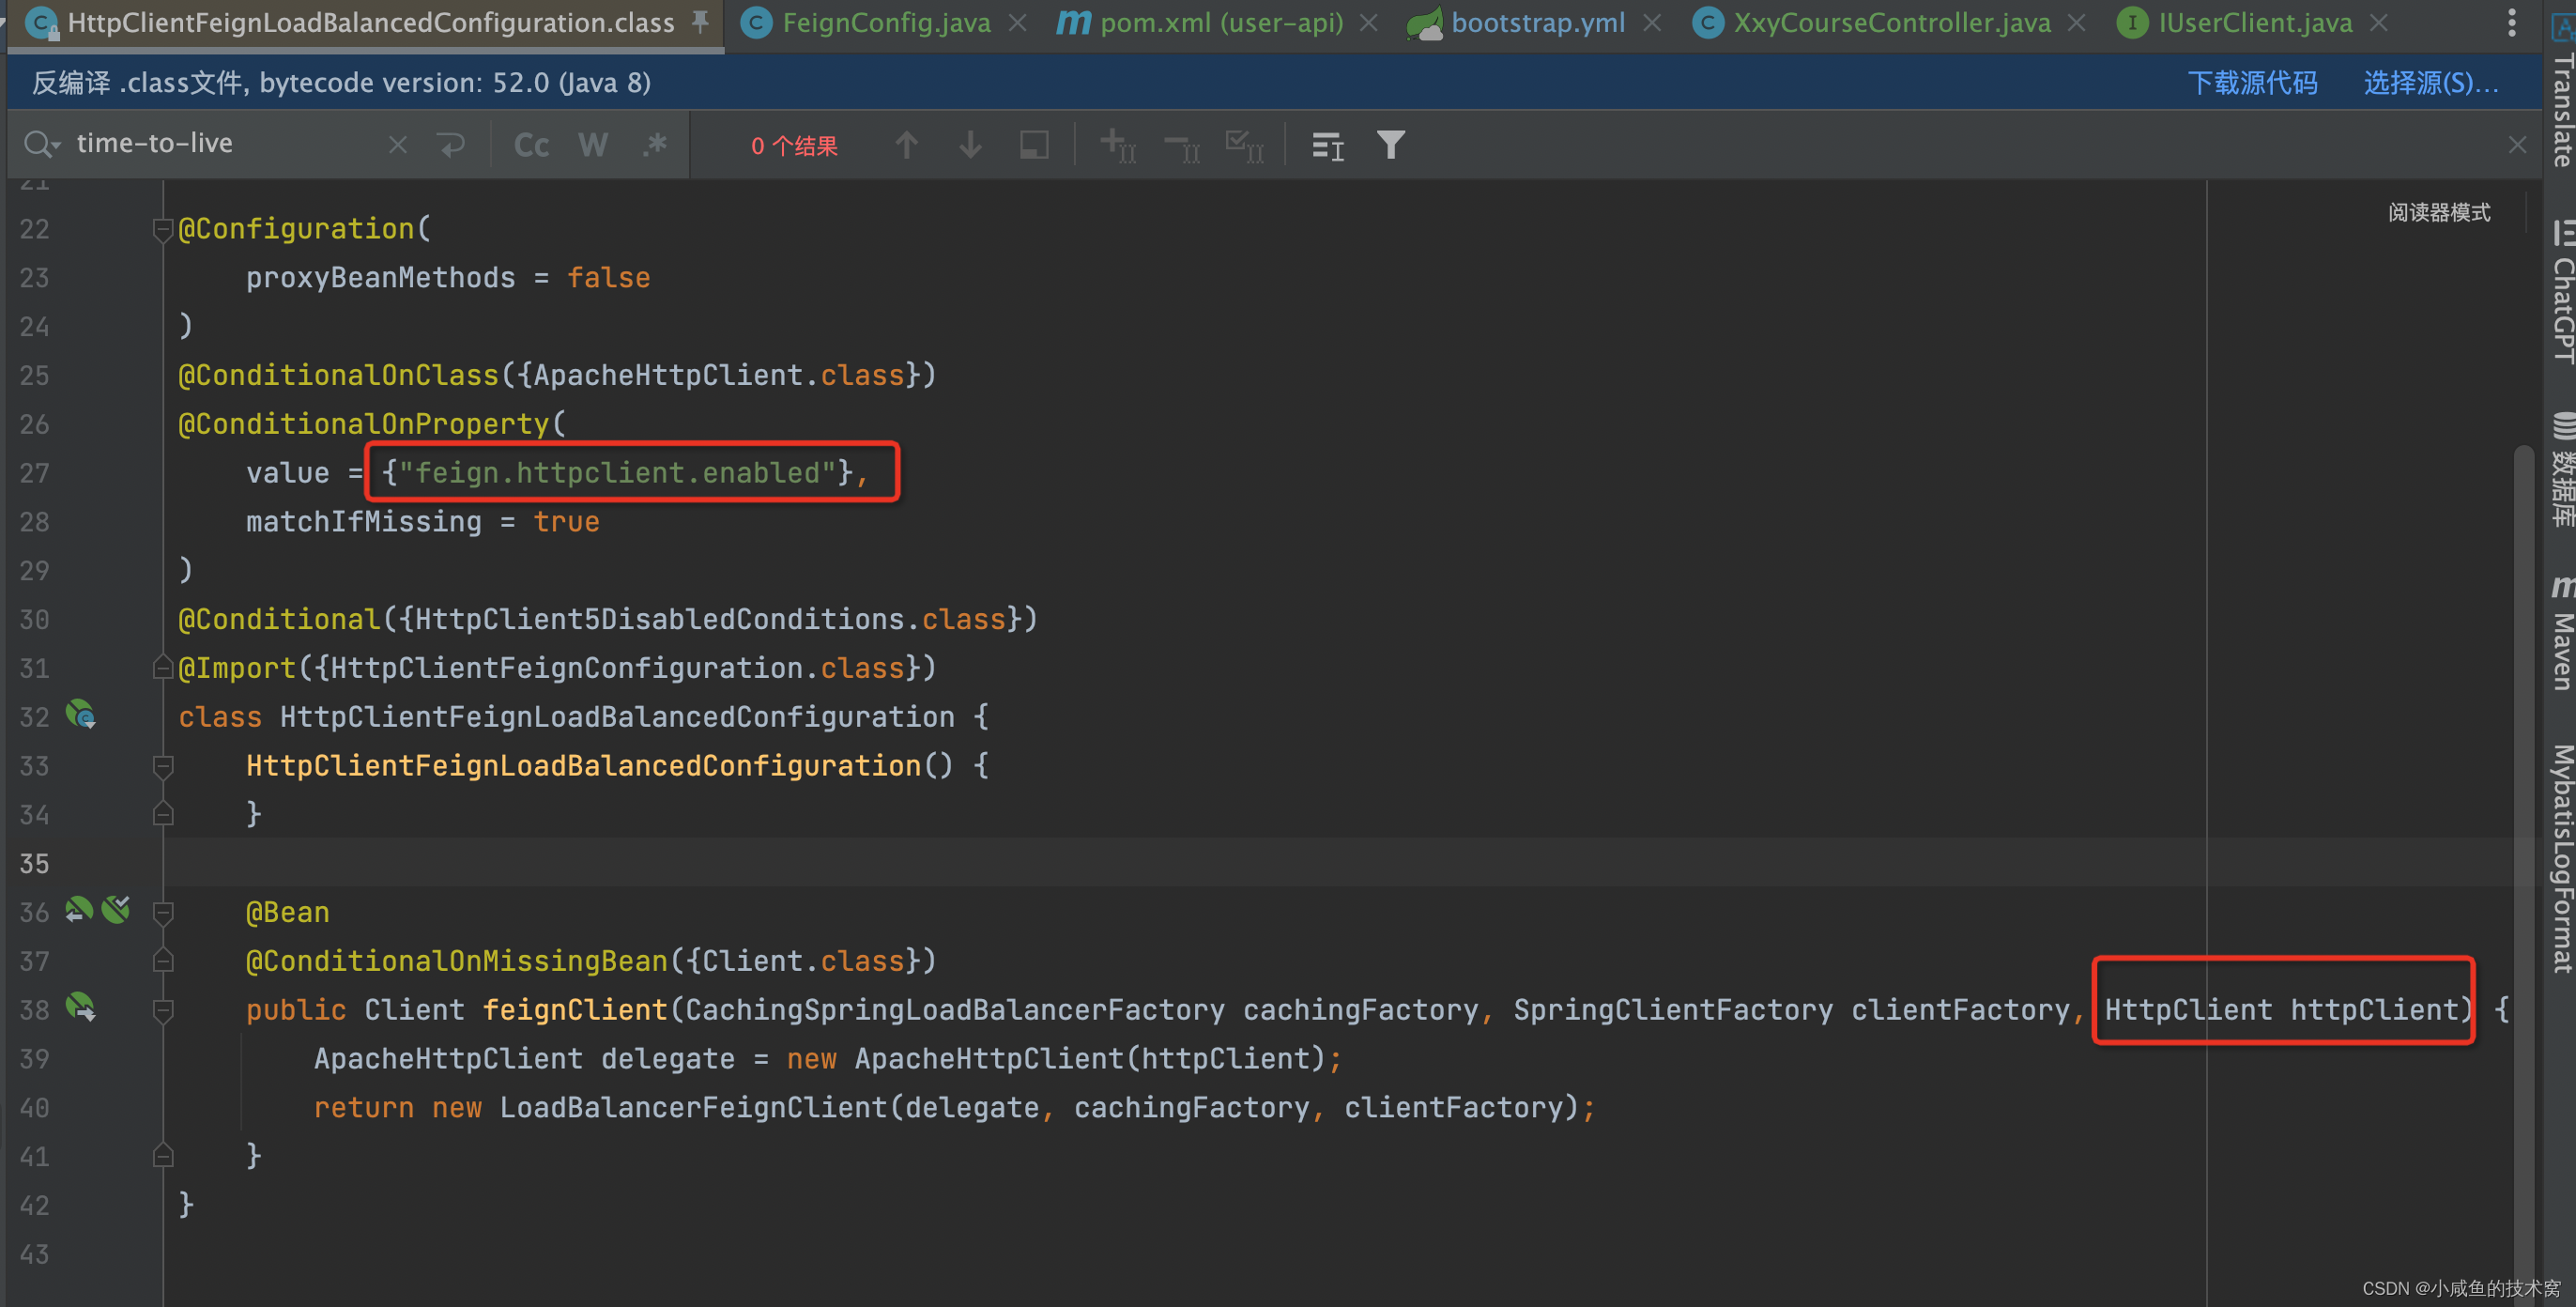Toggle fold end marker at line 34
Screen dimensions: 2576x1307
163,814
